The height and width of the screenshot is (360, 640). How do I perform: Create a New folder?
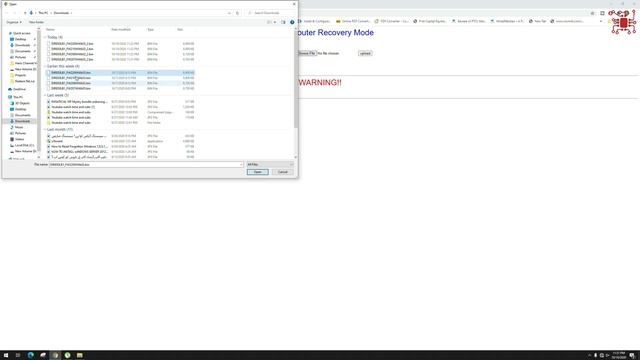point(36,22)
